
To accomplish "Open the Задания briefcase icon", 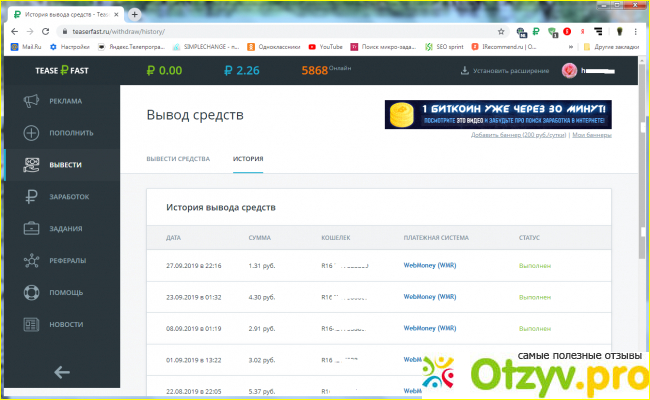I will pos(31,228).
